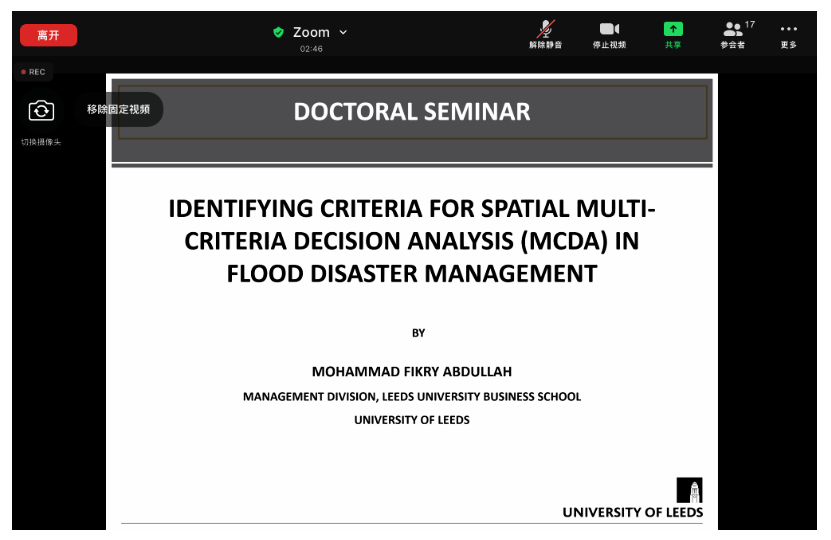
Task: Unmute the microphone (解除静音)
Action: pos(545,34)
